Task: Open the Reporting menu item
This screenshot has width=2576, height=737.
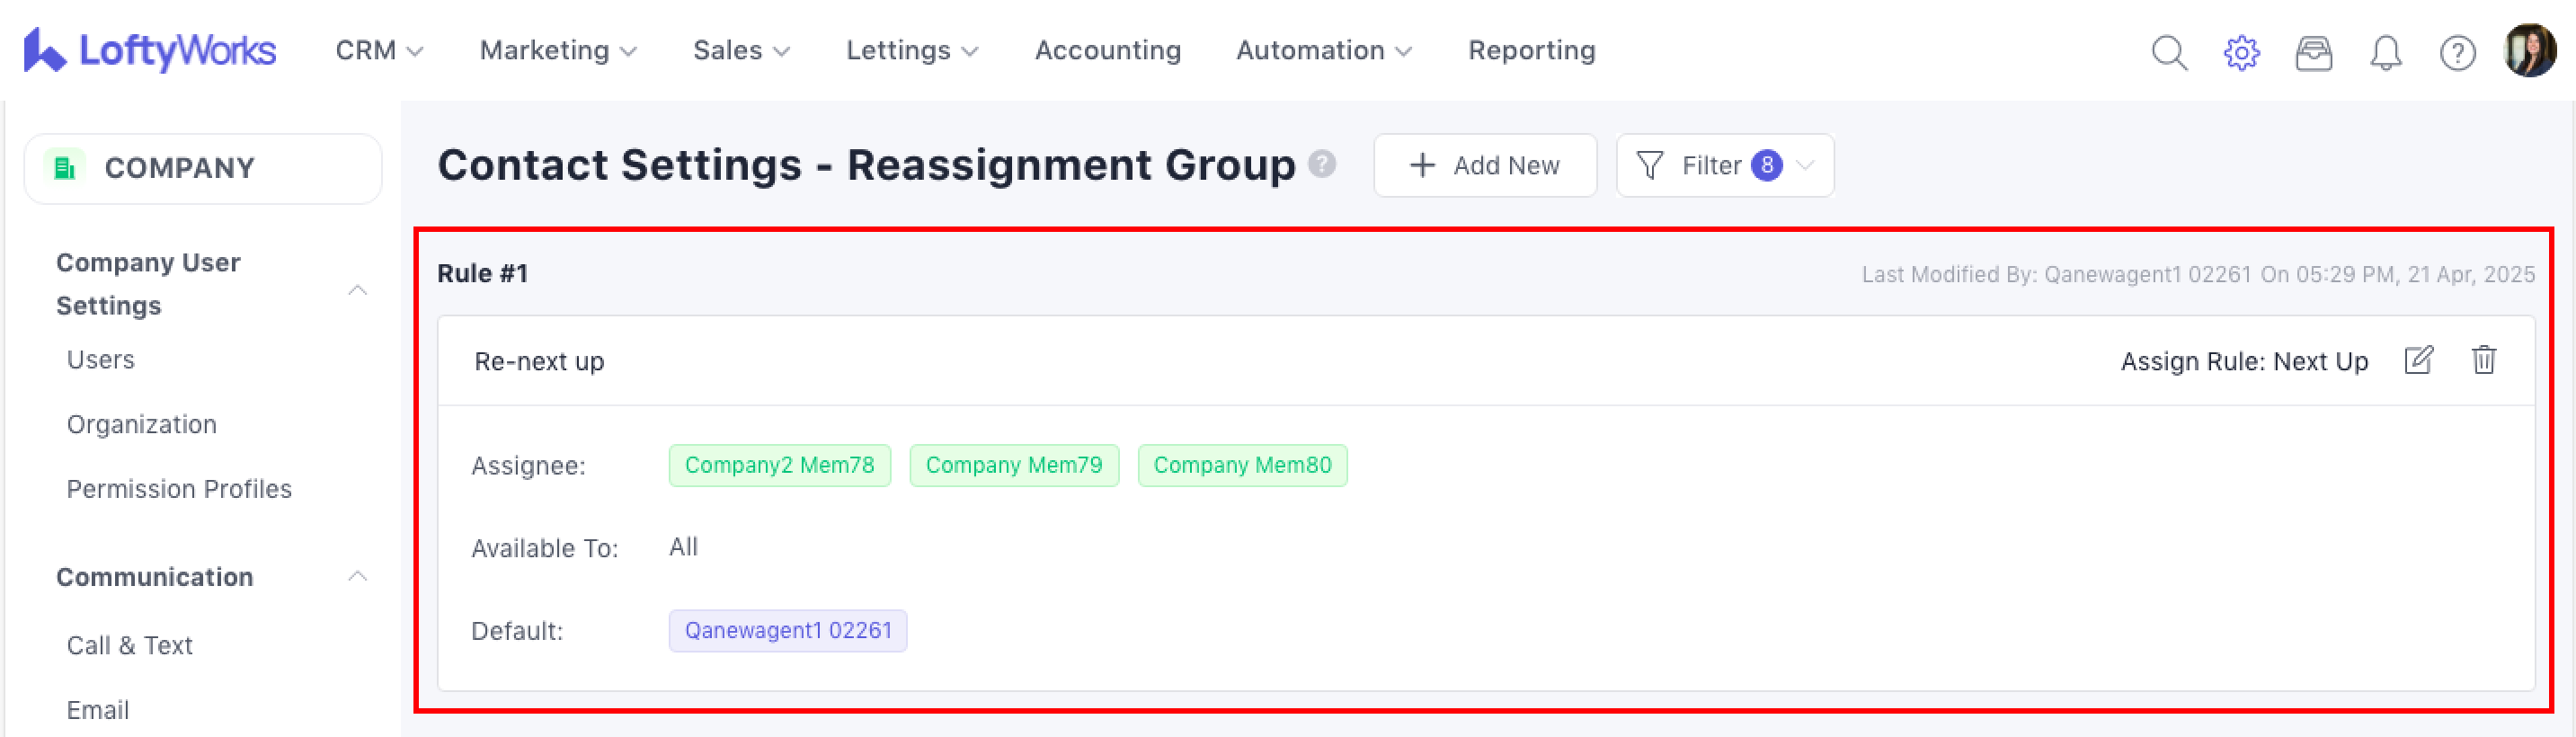Action: click(1531, 50)
